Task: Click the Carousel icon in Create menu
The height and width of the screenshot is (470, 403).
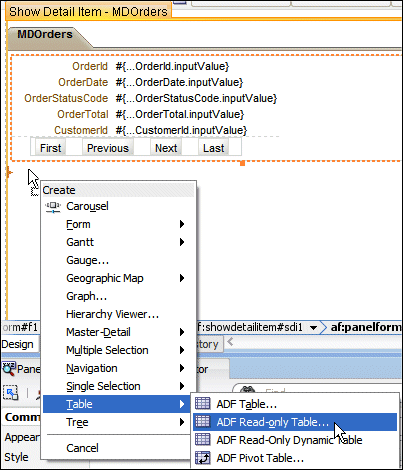Action: (x=53, y=207)
